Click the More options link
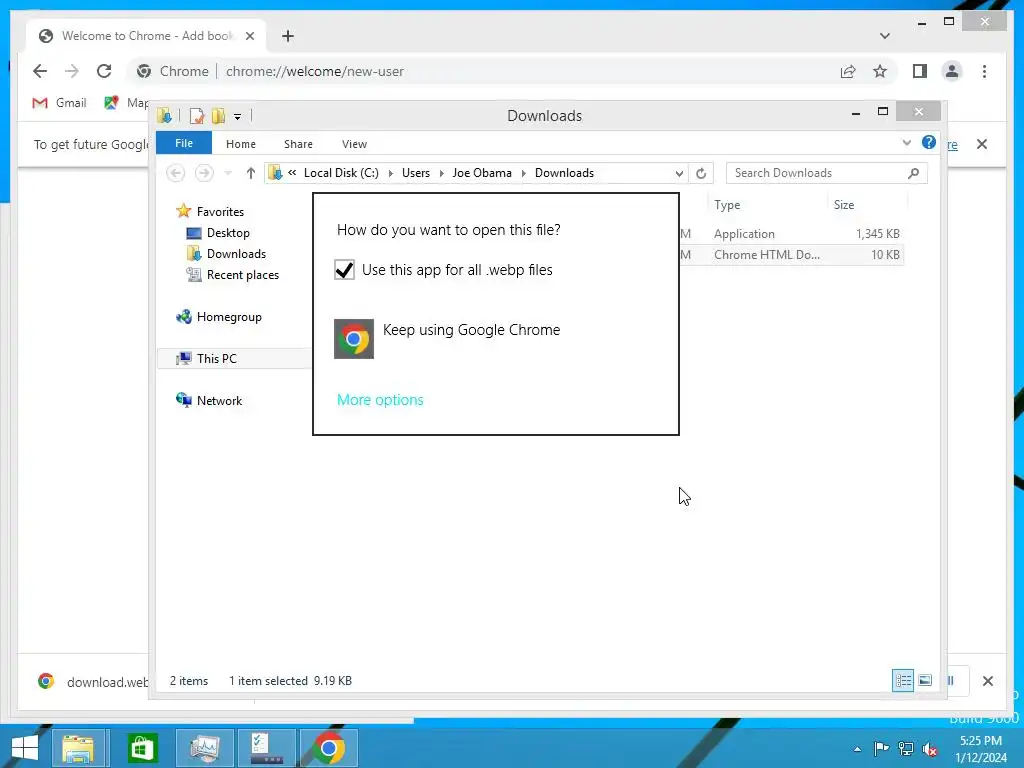This screenshot has height=768, width=1024. coord(380,400)
